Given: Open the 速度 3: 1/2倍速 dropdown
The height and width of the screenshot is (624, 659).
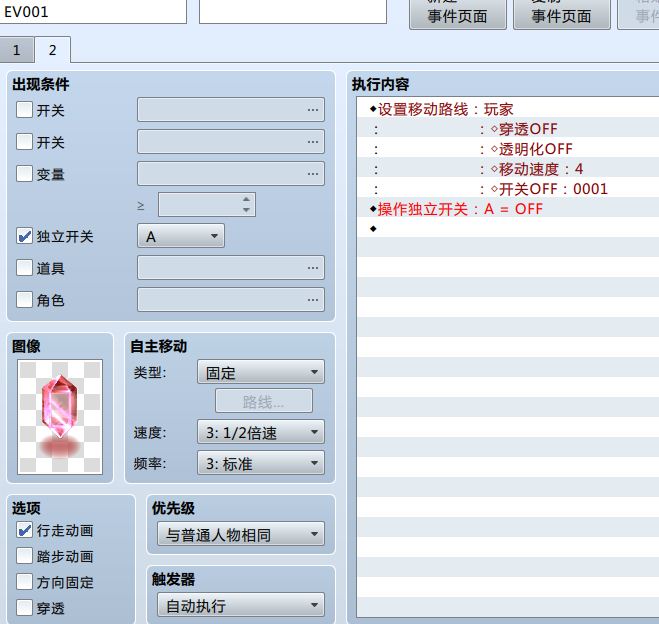Looking at the screenshot, I should pos(261,432).
